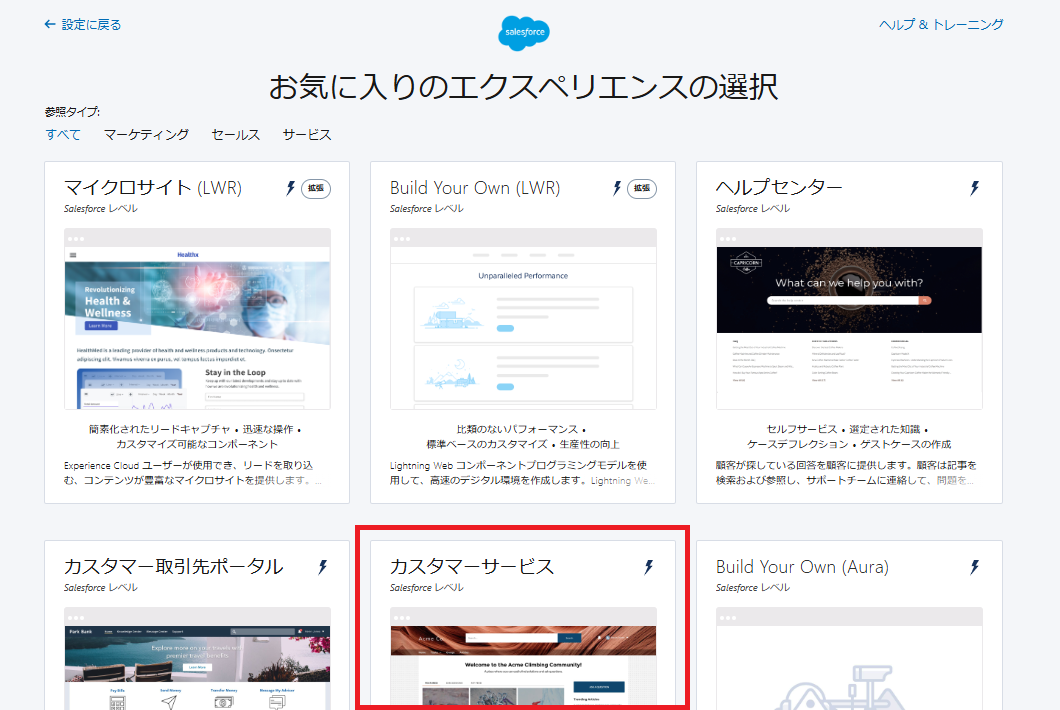Click the text 簡素化されたリードキャプチャ
1060x710 pixels.
(160, 429)
